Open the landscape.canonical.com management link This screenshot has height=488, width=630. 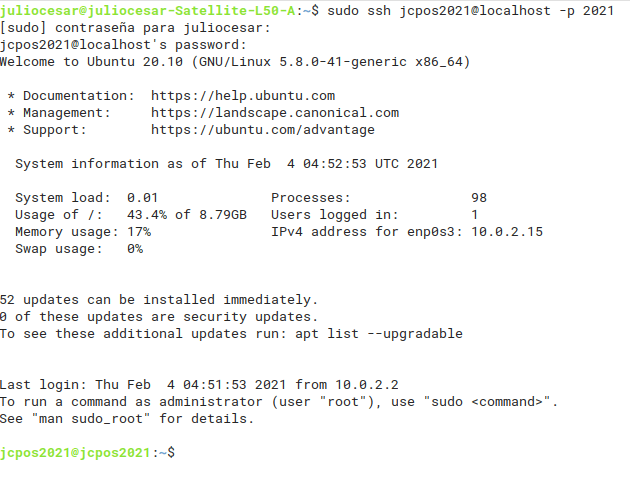point(274,113)
